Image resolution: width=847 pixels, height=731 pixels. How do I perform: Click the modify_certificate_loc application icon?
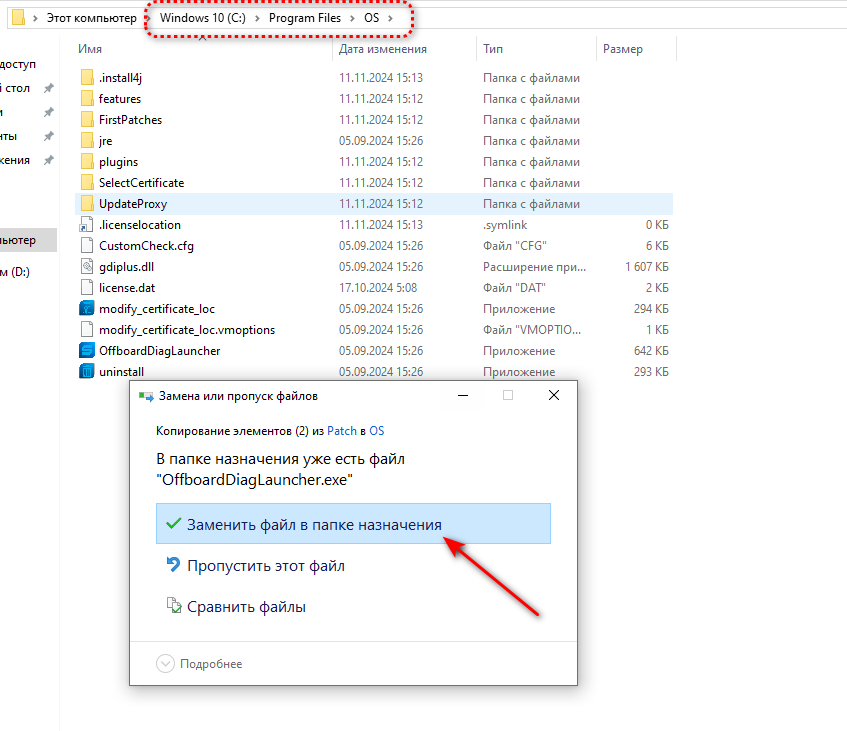[x=86, y=309]
